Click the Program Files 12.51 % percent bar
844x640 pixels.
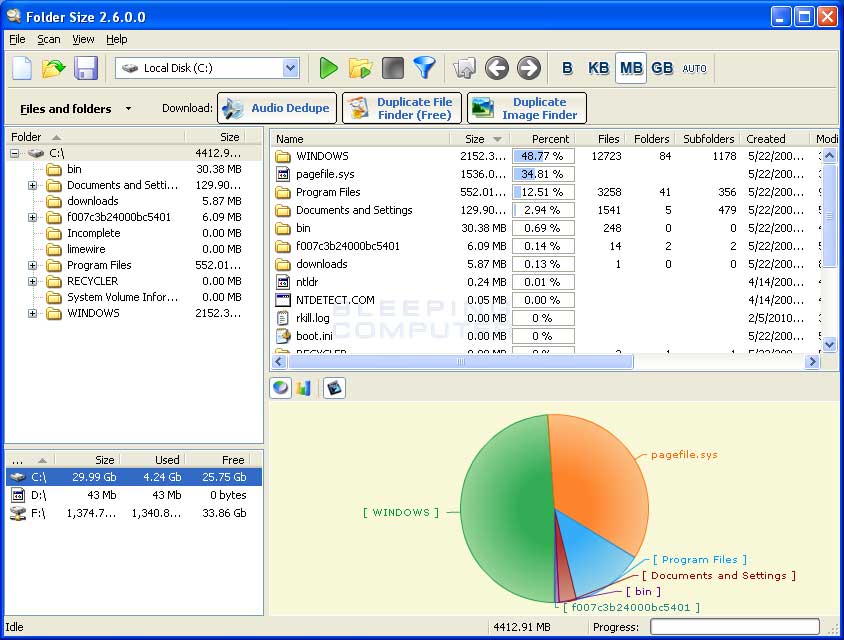pos(543,192)
